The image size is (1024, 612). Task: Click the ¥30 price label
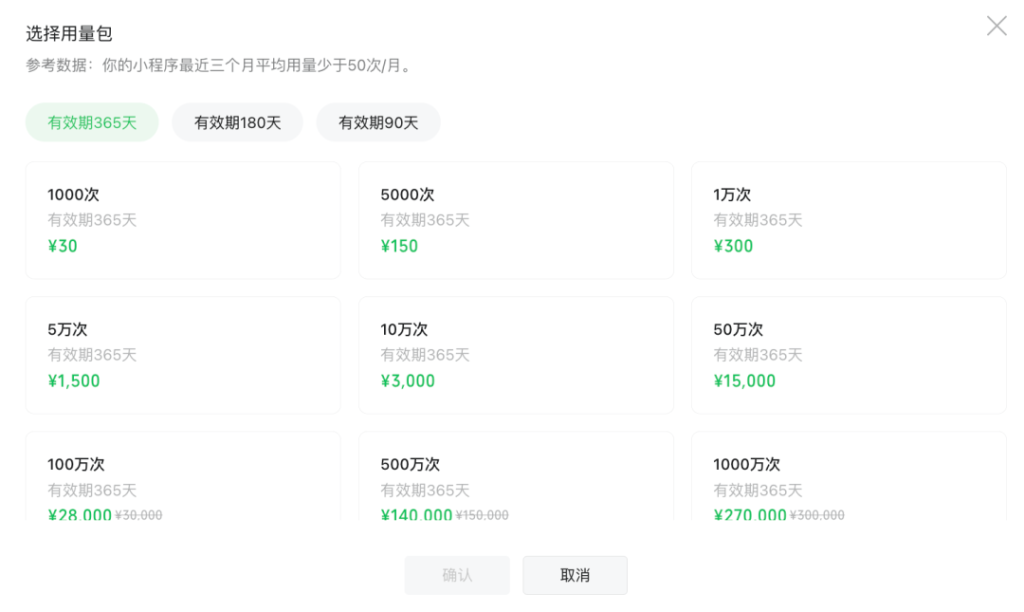63,246
